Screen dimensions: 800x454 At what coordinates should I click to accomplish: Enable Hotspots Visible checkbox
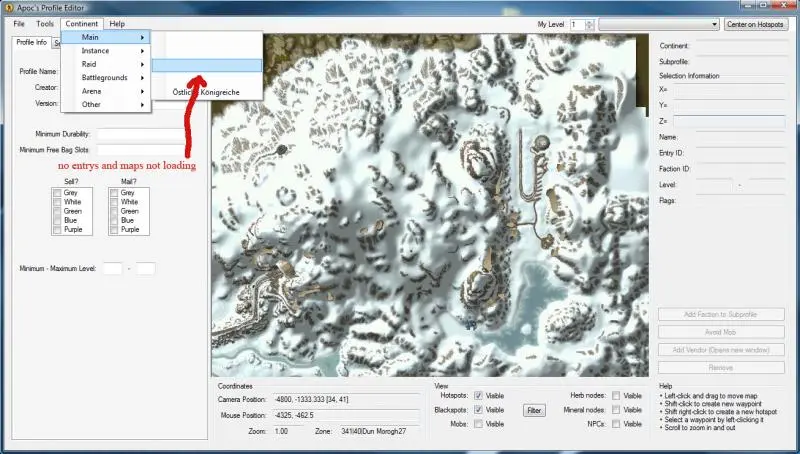(x=479, y=395)
